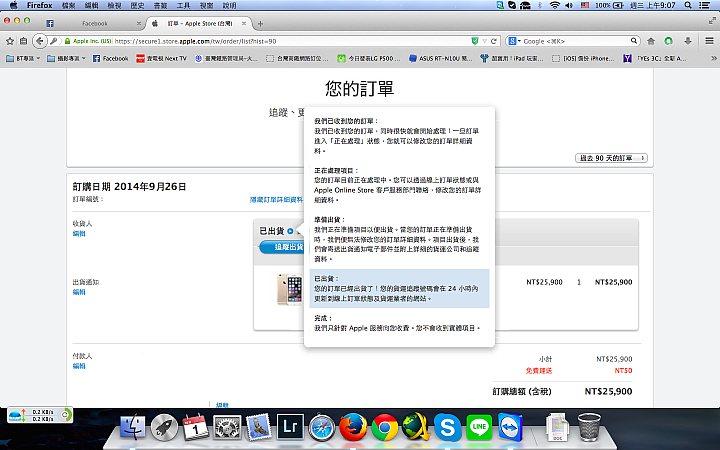Open Skype from the Dock
This screenshot has height=450, width=720.
(448, 427)
